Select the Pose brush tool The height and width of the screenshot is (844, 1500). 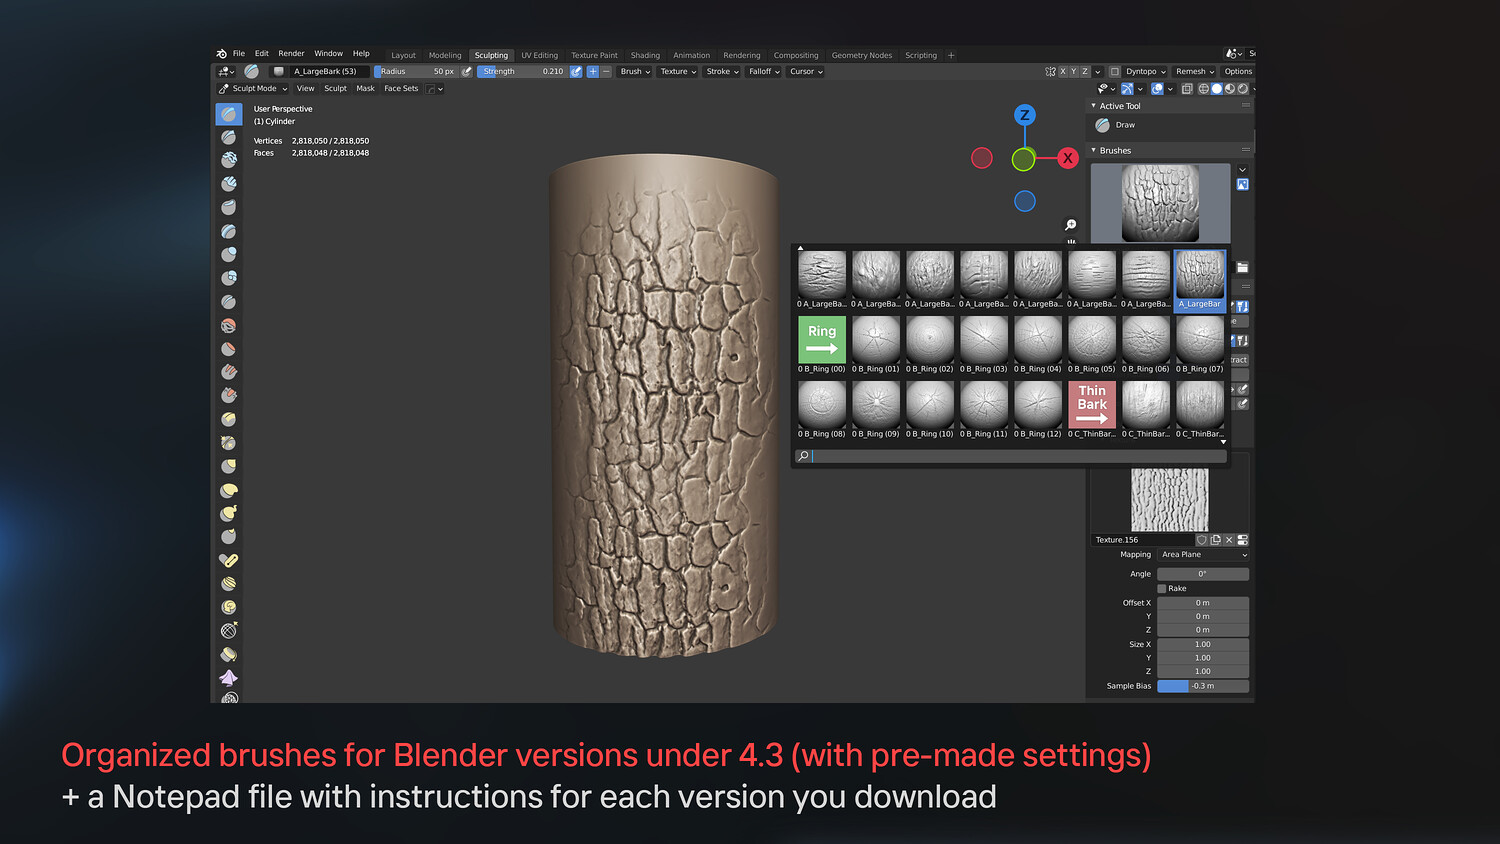tap(229, 560)
